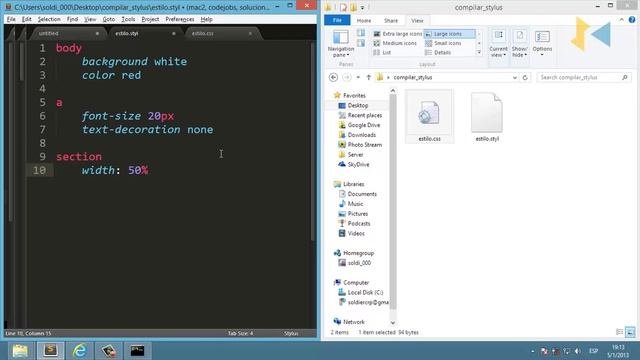Select Details layout in Explorer
640x360 pixels.
pos(438,53)
